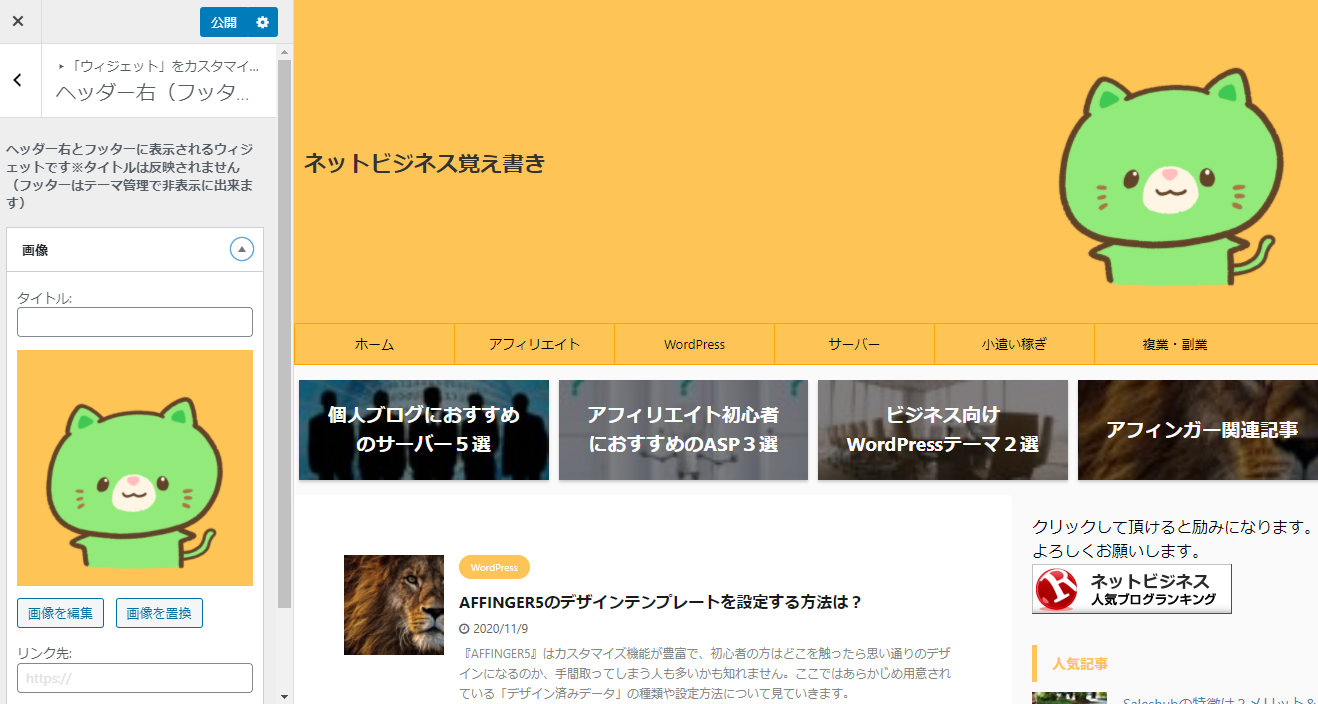This screenshot has width=1318, height=704.
Task: Open アフィンガー関連記事 banner
Action: coord(1198,430)
